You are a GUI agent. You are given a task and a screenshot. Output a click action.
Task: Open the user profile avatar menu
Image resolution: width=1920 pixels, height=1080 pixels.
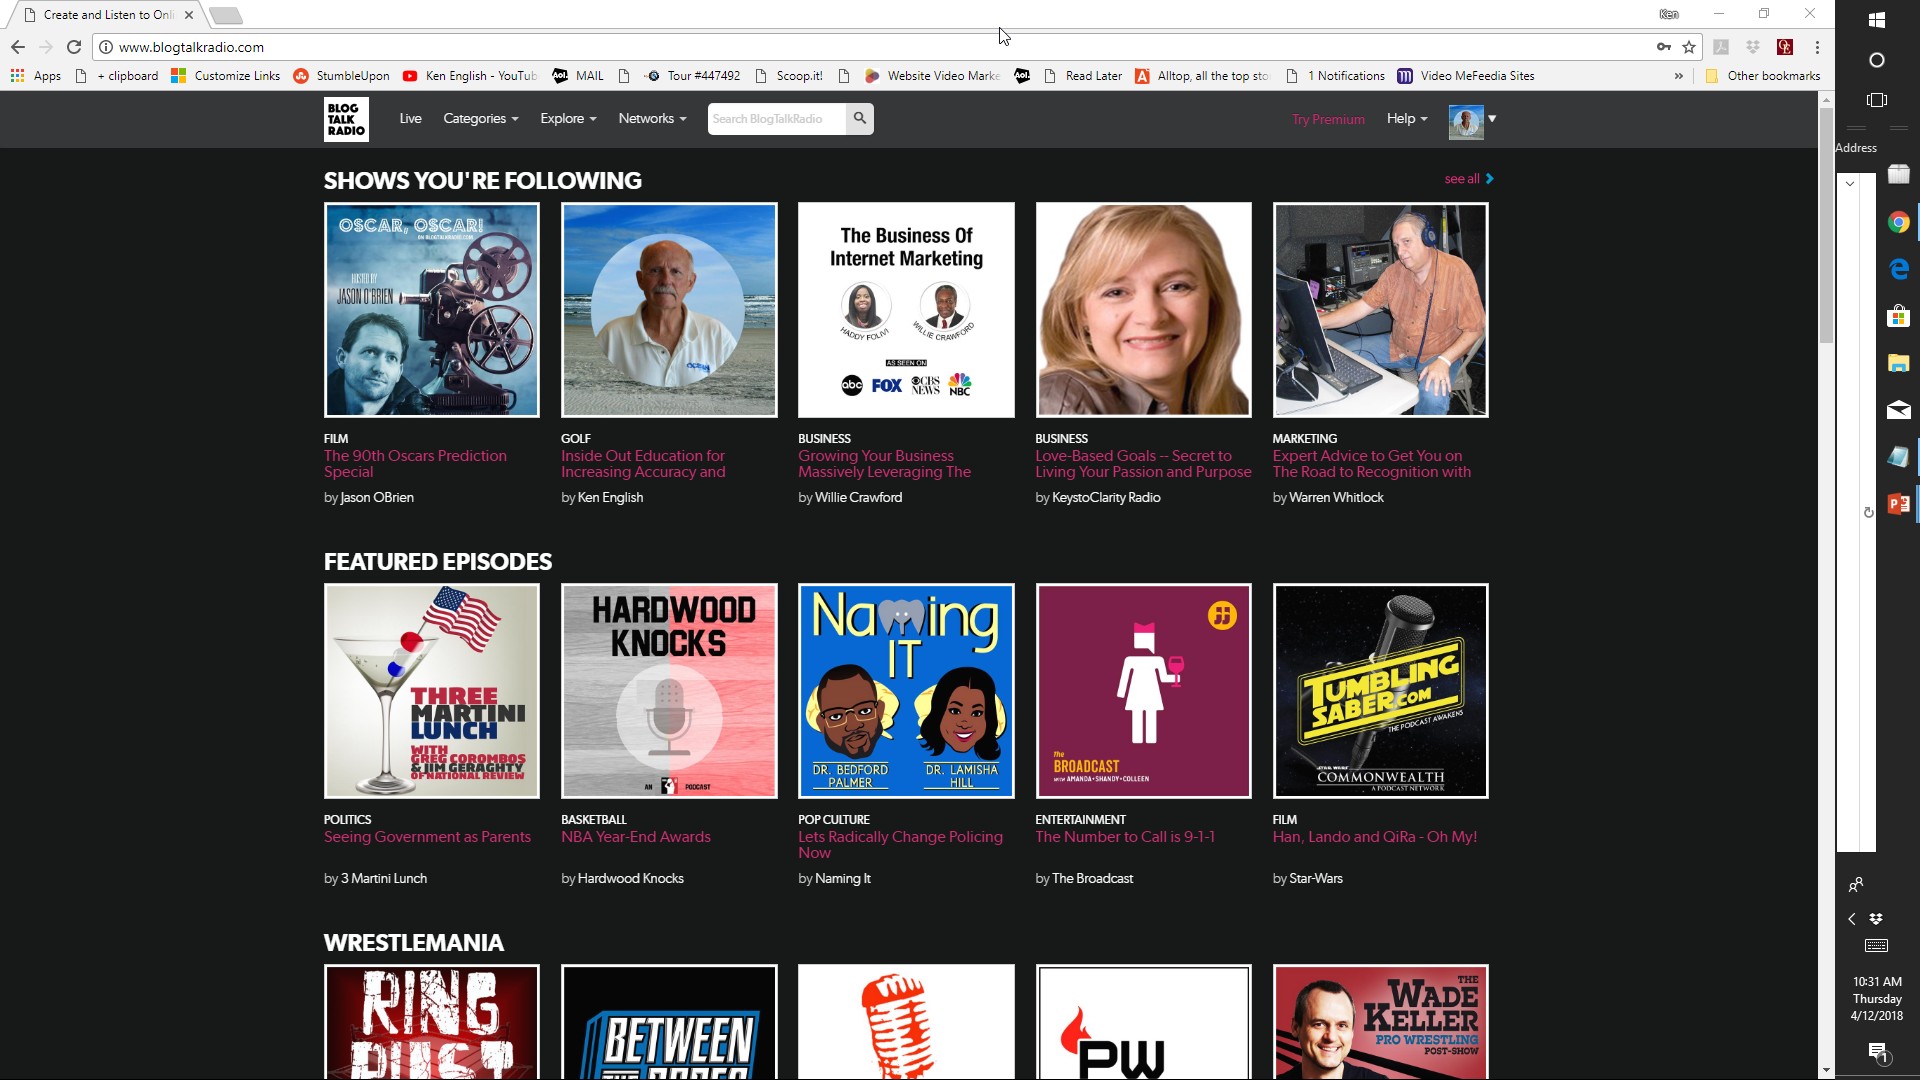coord(1472,121)
